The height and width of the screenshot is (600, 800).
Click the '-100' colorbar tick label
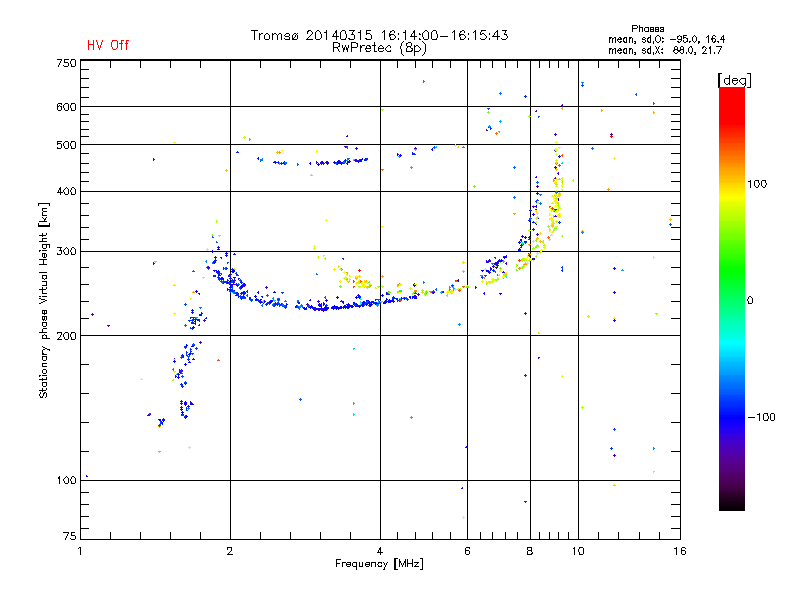click(x=762, y=417)
